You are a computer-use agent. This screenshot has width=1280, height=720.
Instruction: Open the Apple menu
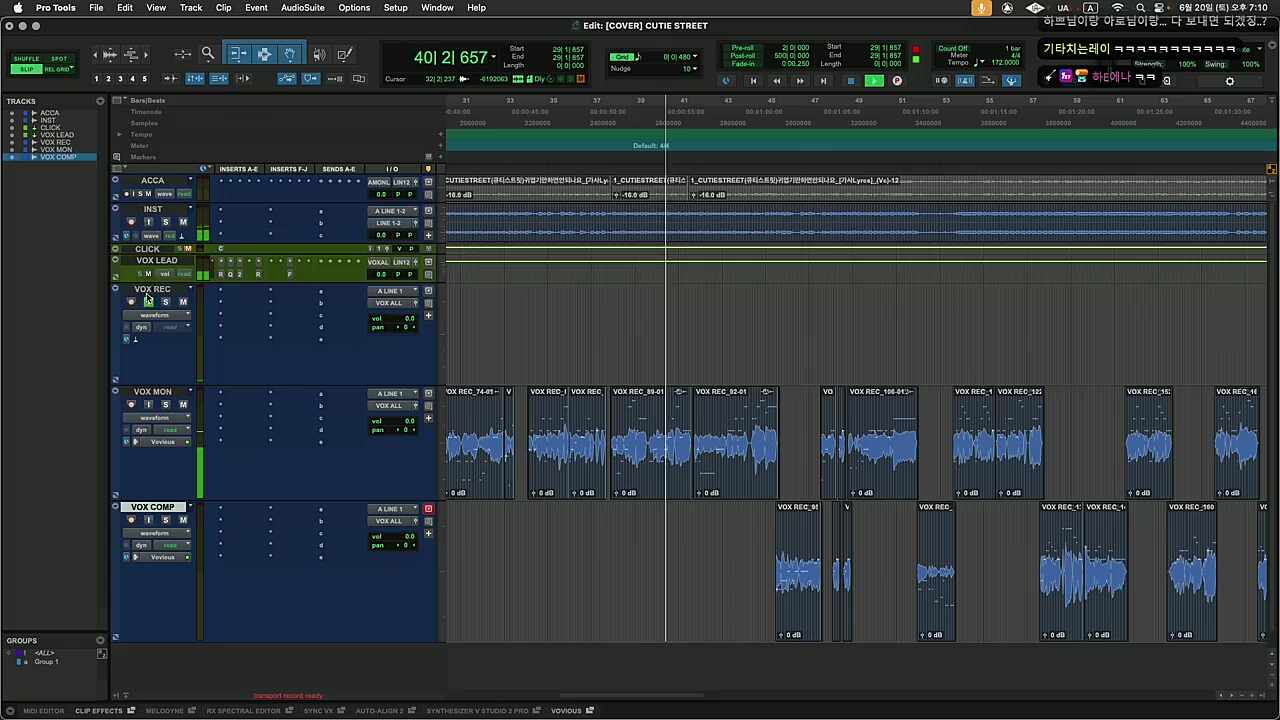tap(17, 8)
